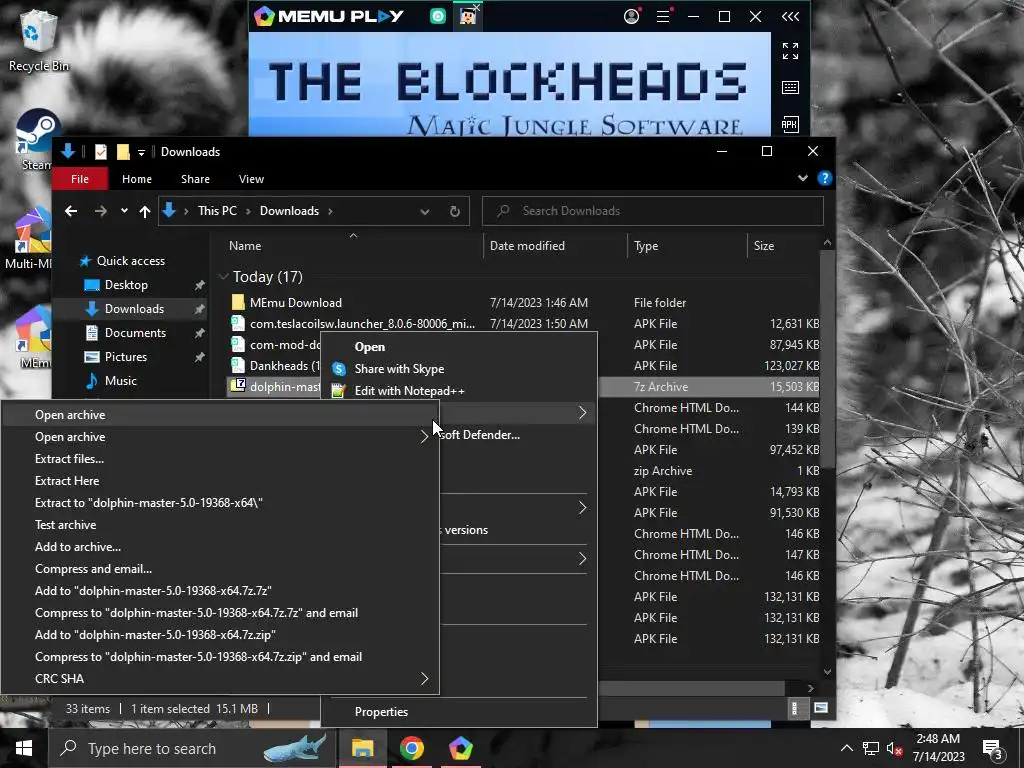The height and width of the screenshot is (768, 1024).
Task: Click the MEmu APK install icon
Action: (x=790, y=124)
